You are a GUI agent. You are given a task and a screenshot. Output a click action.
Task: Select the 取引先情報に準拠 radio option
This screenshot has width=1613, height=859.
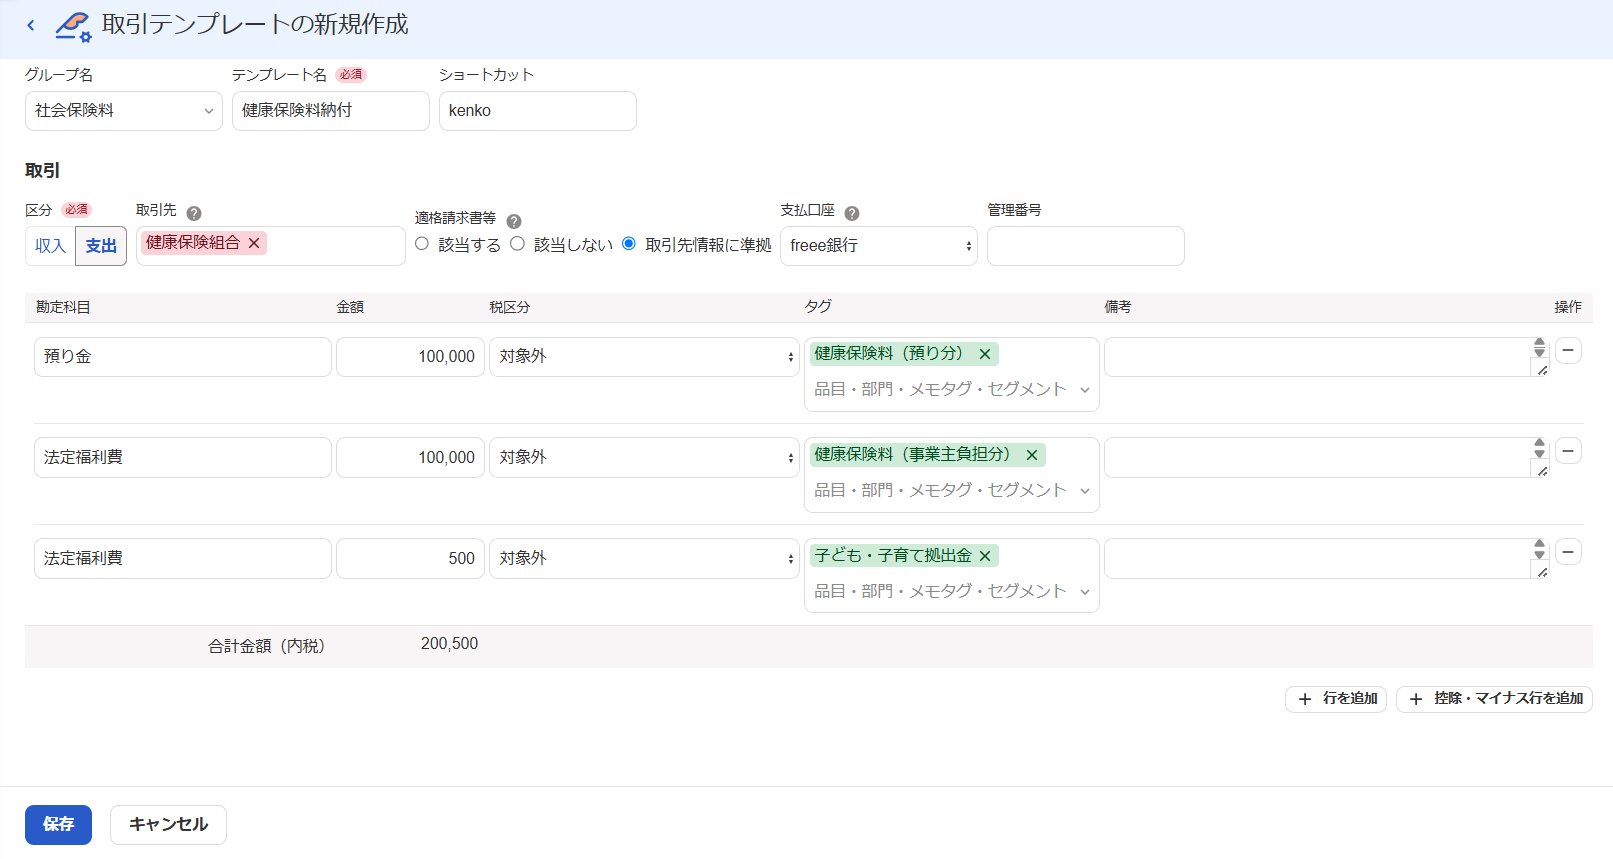pos(629,244)
